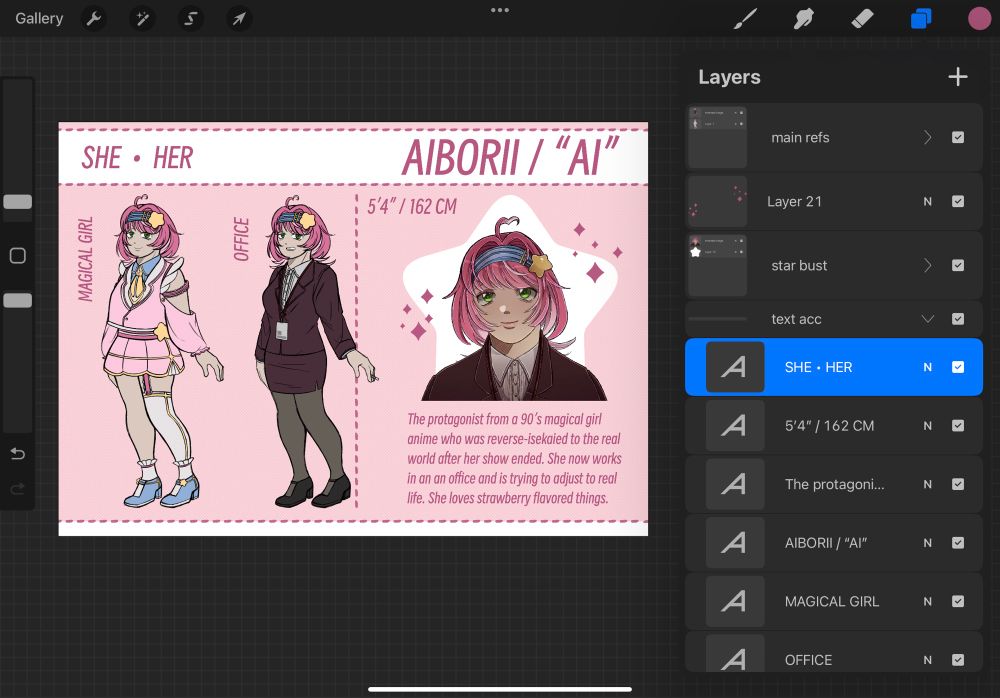Image resolution: width=1000 pixels, height=698 pixels.
Task: Tap the iPad home indicator bar
Action: coord(500,689)
